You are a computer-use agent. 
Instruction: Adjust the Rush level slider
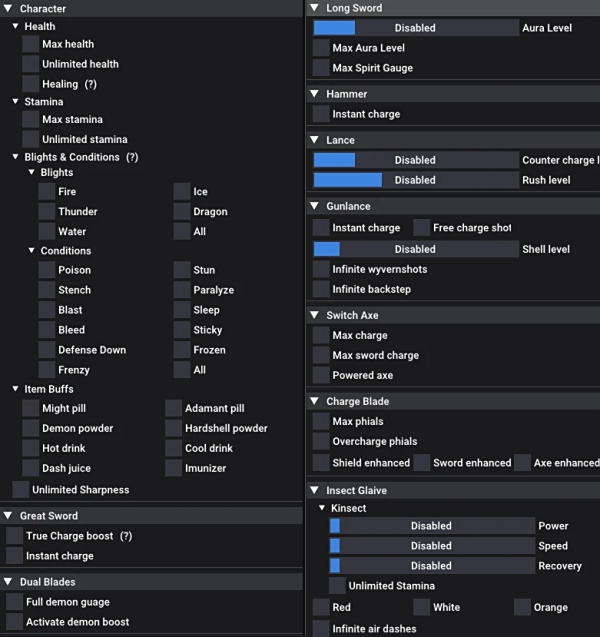click(x=416, y=180)
